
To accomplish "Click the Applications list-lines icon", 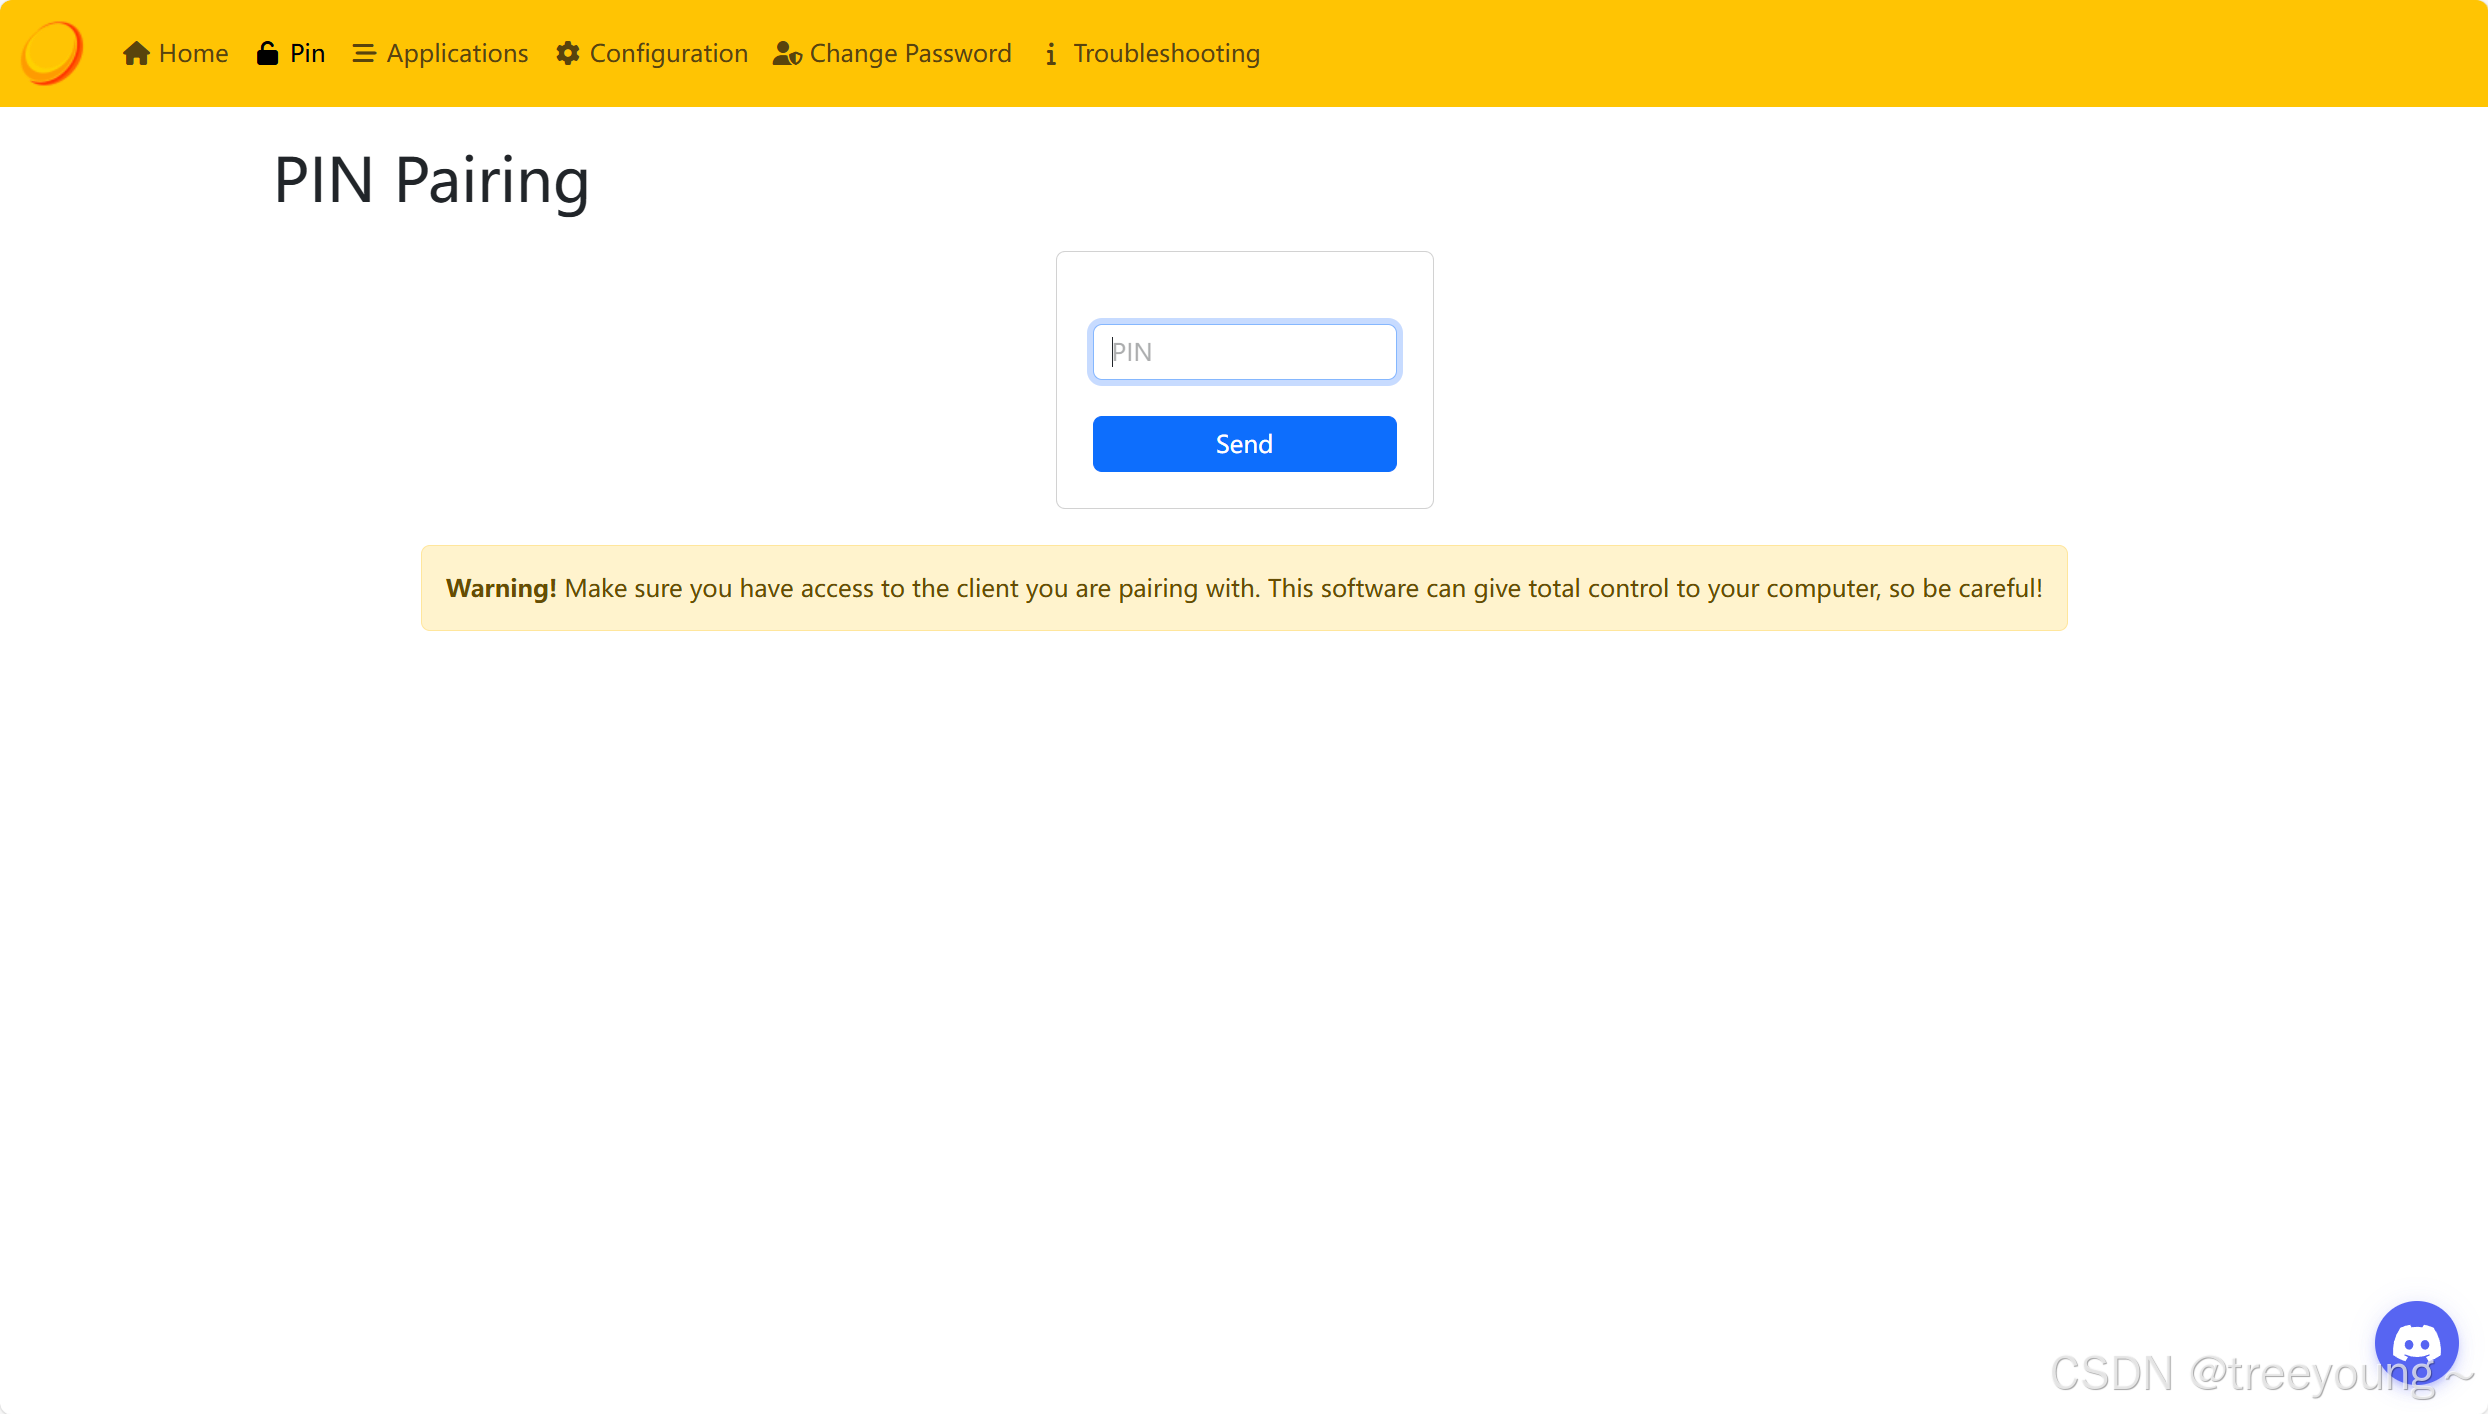I will tap(364, 53).
